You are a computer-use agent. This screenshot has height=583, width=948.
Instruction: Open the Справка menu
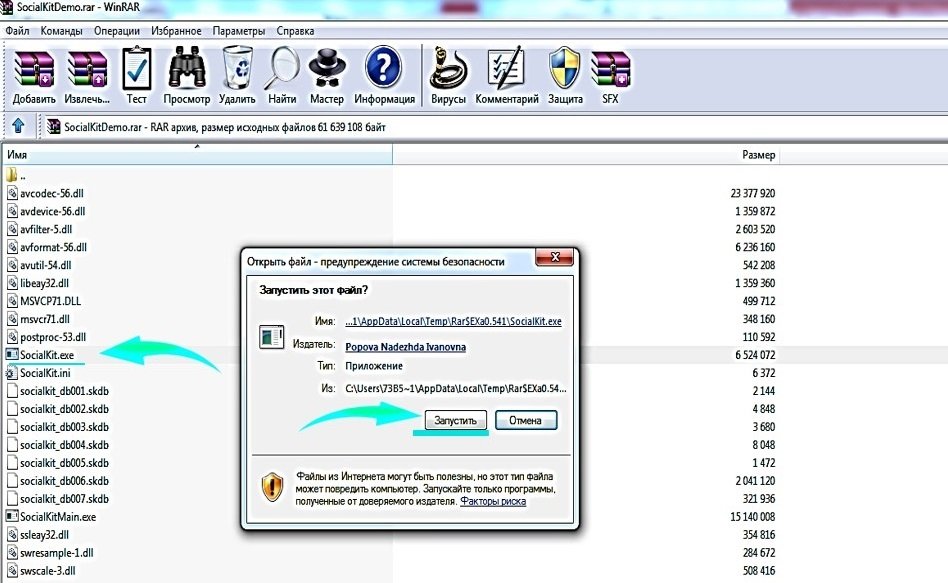pyautogui.click(x=295, y=31)
